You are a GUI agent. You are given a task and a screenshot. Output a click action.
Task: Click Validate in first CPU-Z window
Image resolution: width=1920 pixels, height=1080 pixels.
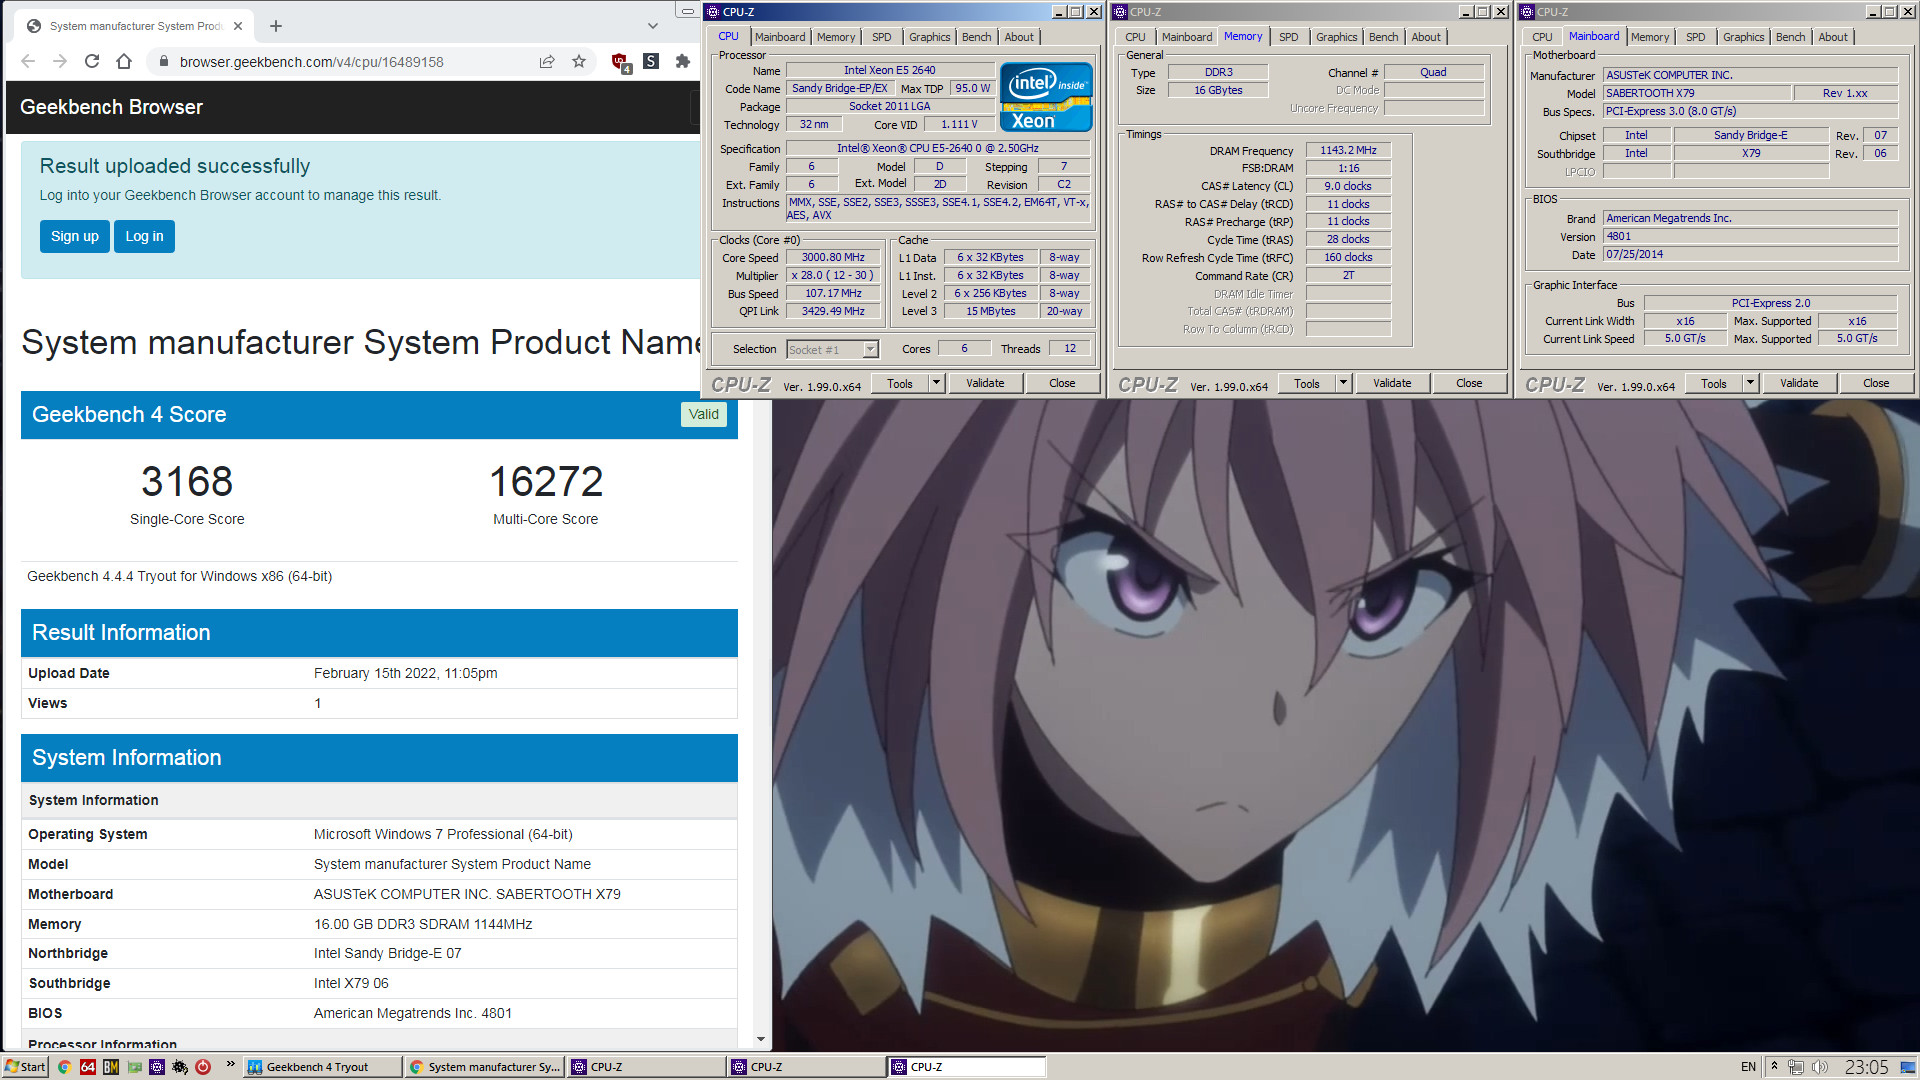tap(985, 383)
